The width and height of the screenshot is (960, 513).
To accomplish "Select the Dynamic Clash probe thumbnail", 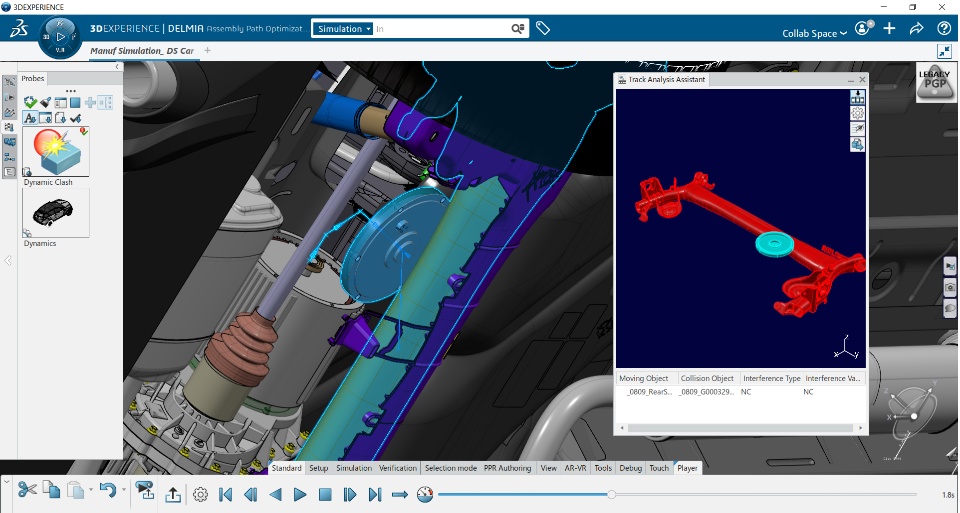I will coord(56,151).
